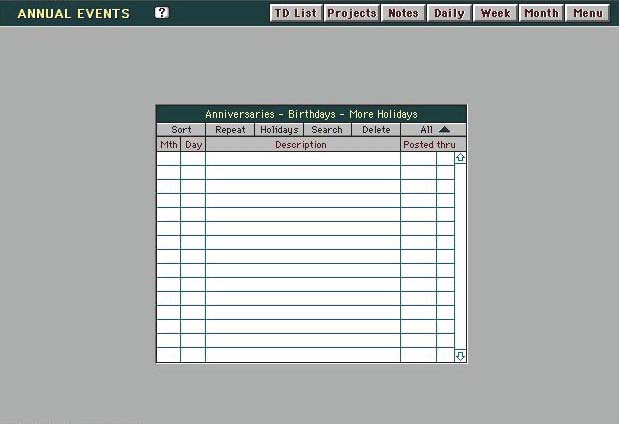
Task: Click the Delete button
Action: click(376, 130)
